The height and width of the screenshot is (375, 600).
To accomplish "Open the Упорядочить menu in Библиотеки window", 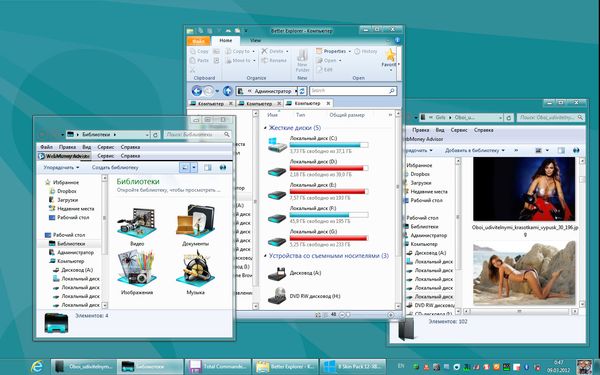I will [61, 168].
